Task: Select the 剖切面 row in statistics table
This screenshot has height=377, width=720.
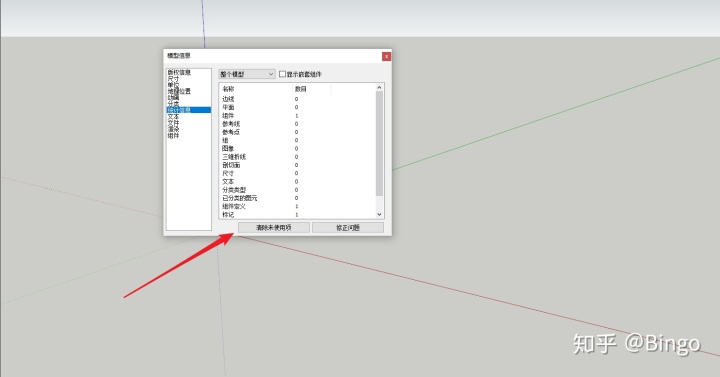Action: (x=297, y=165)
